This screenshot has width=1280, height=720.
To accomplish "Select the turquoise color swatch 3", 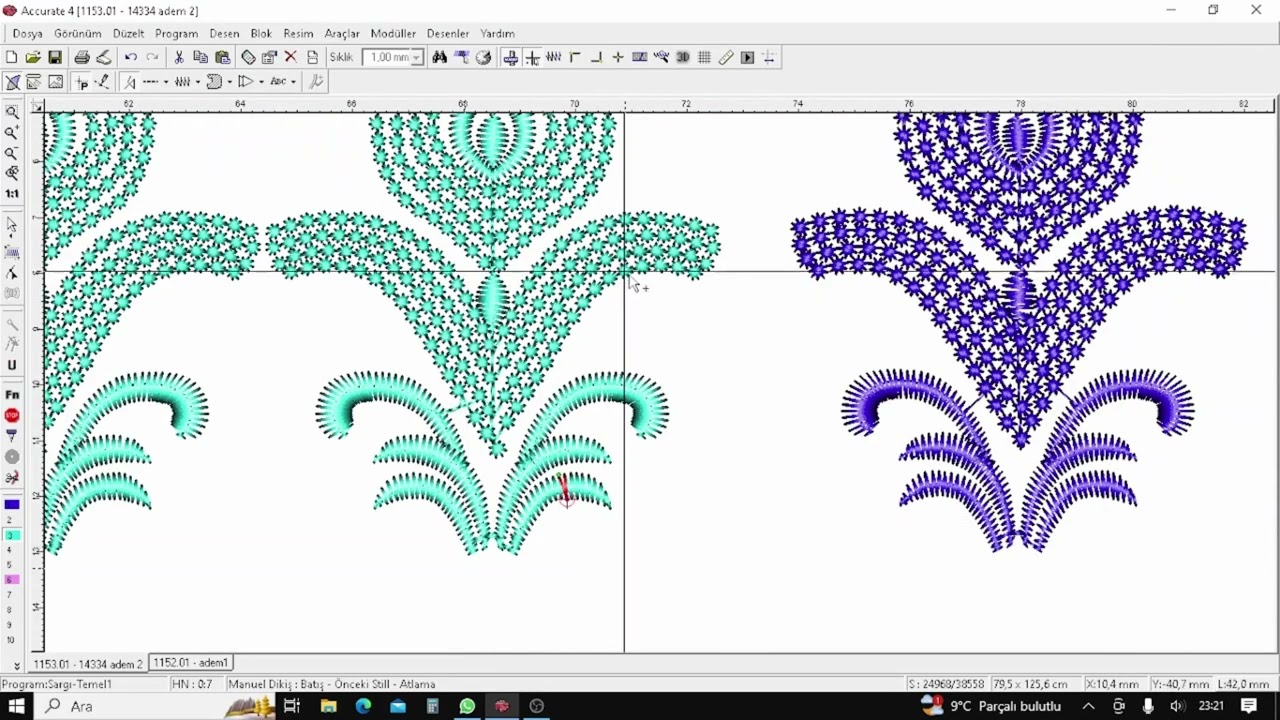I will pos(12,536).
